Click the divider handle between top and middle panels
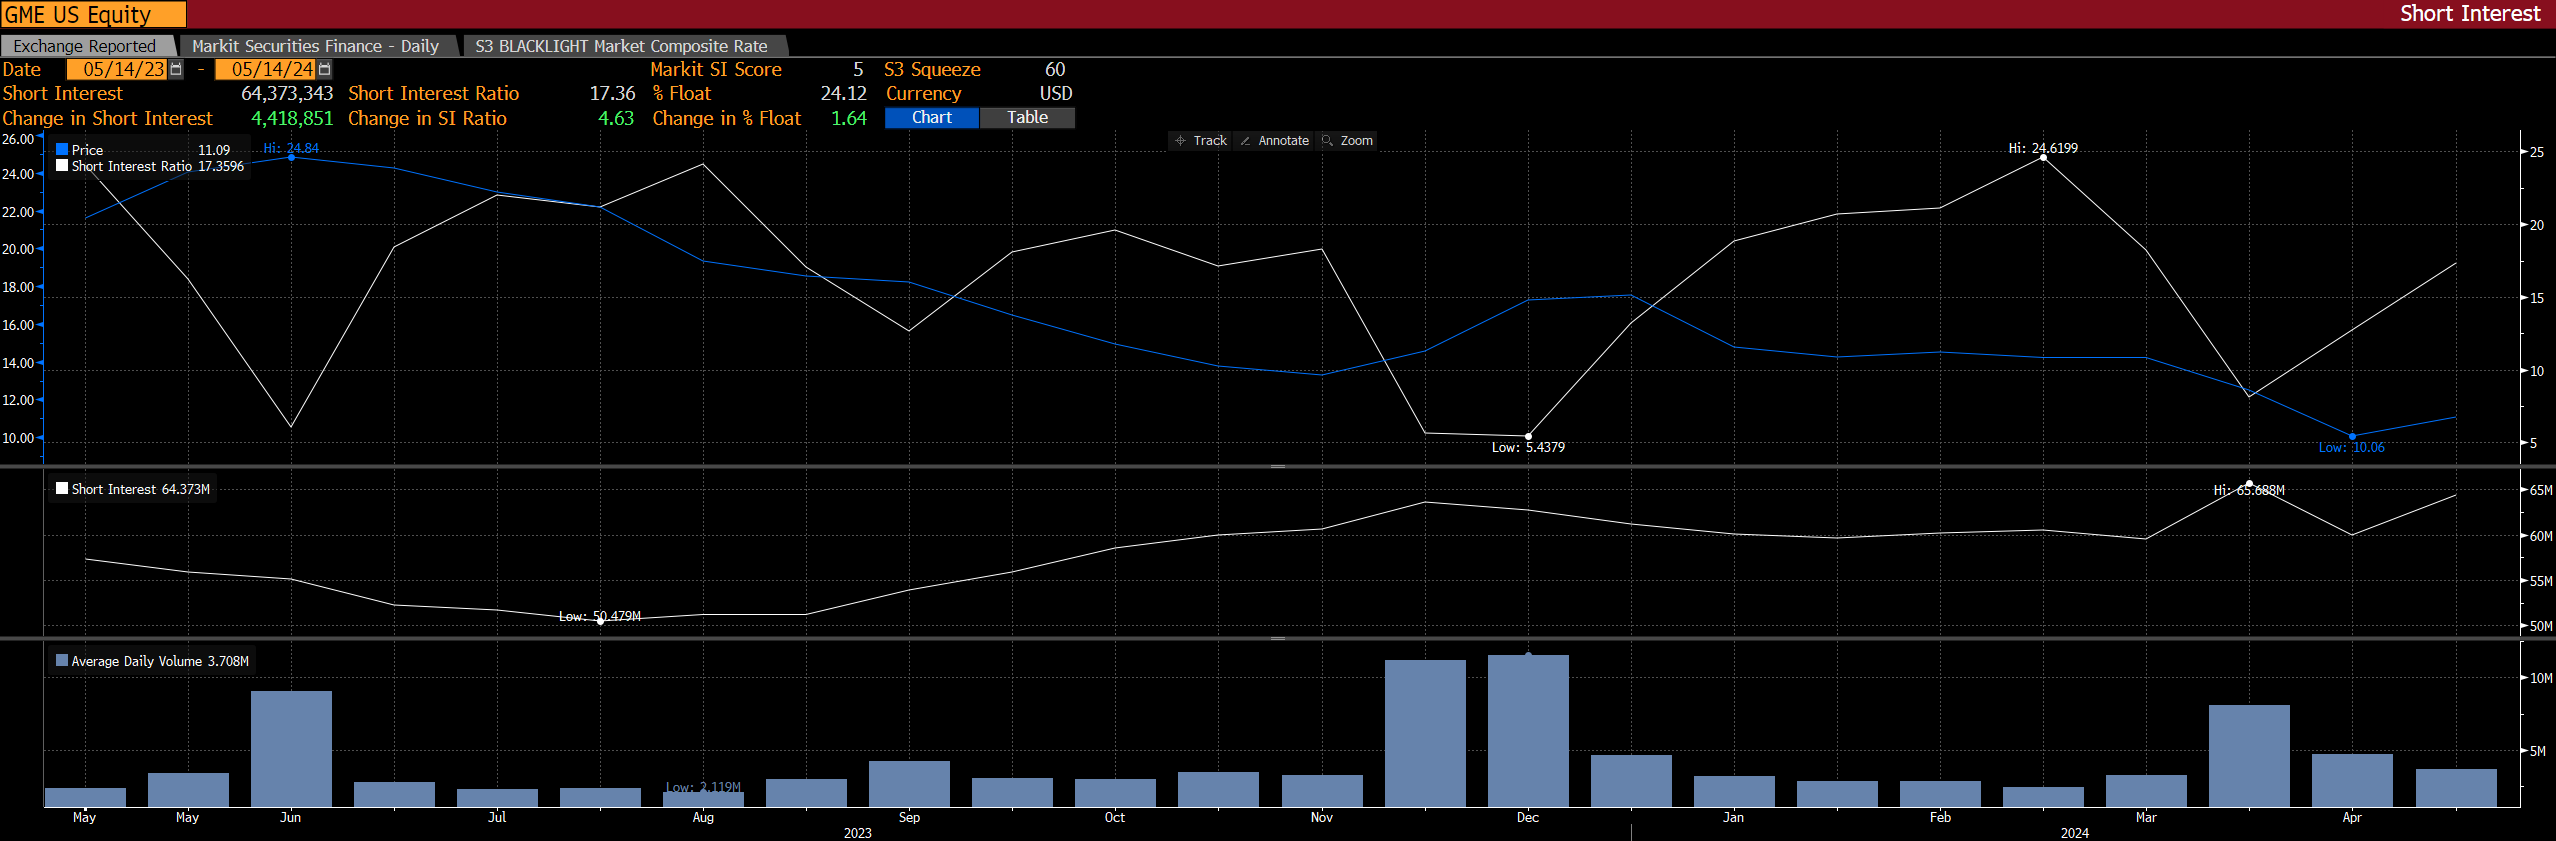2556x841 pixels. pyautogui.click(x=1278, y=466)
